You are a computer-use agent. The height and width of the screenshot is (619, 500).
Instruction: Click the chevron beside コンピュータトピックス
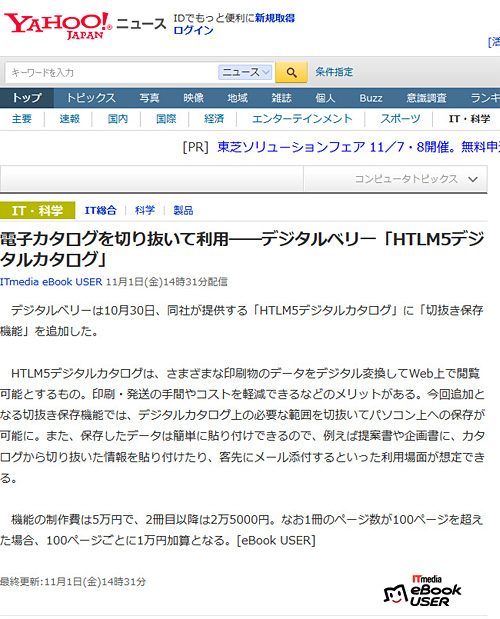(473, 179)
